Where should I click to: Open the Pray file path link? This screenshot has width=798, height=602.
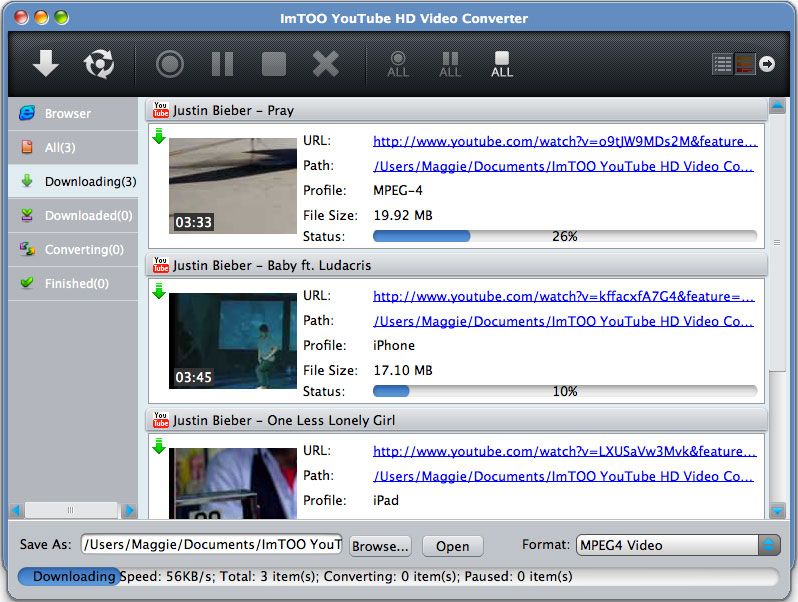click(563, 166)
